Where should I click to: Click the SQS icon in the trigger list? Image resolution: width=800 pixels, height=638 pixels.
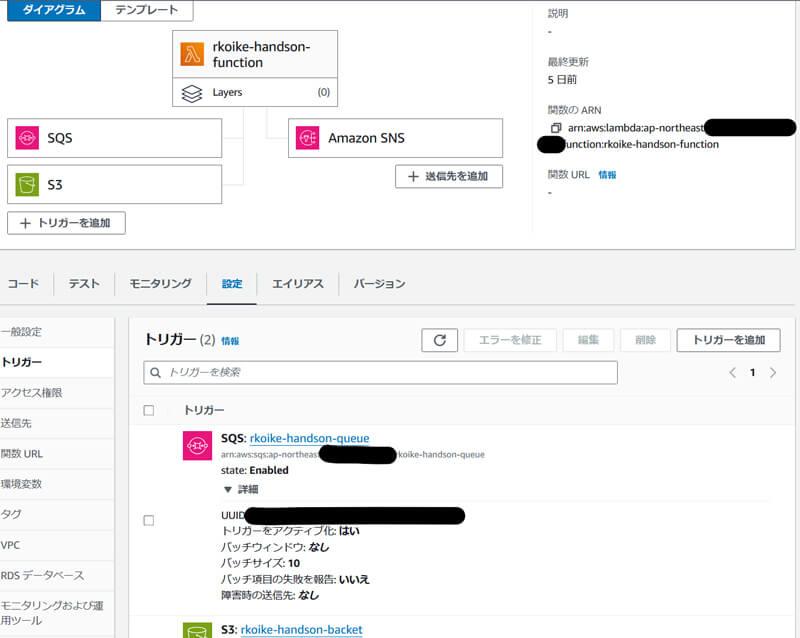(x=197, y=446)
